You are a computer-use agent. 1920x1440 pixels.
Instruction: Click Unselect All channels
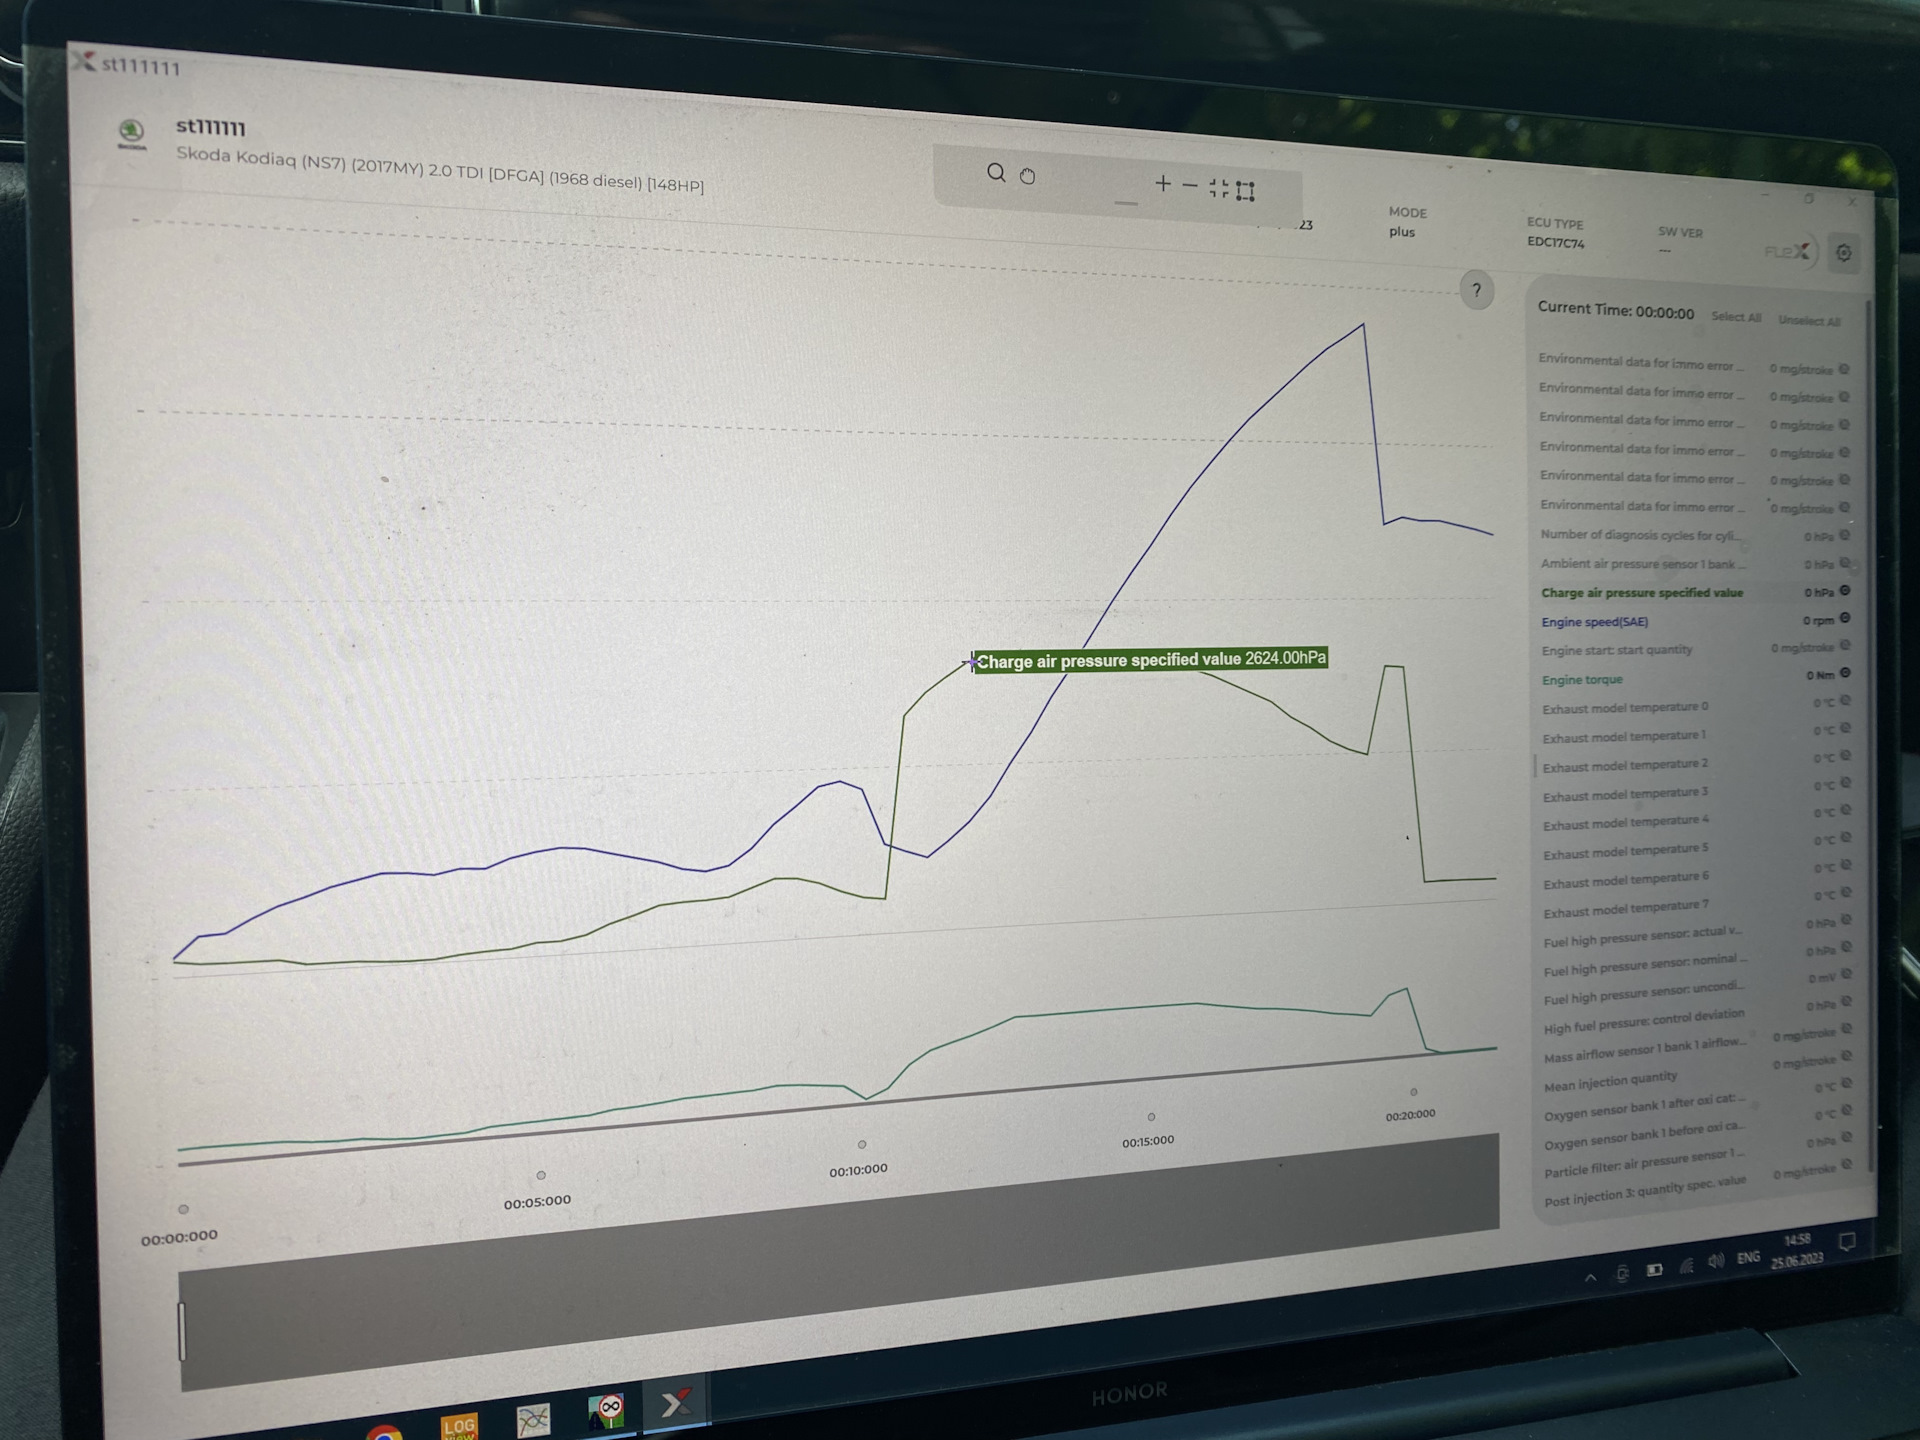[x=1808, y=321]
